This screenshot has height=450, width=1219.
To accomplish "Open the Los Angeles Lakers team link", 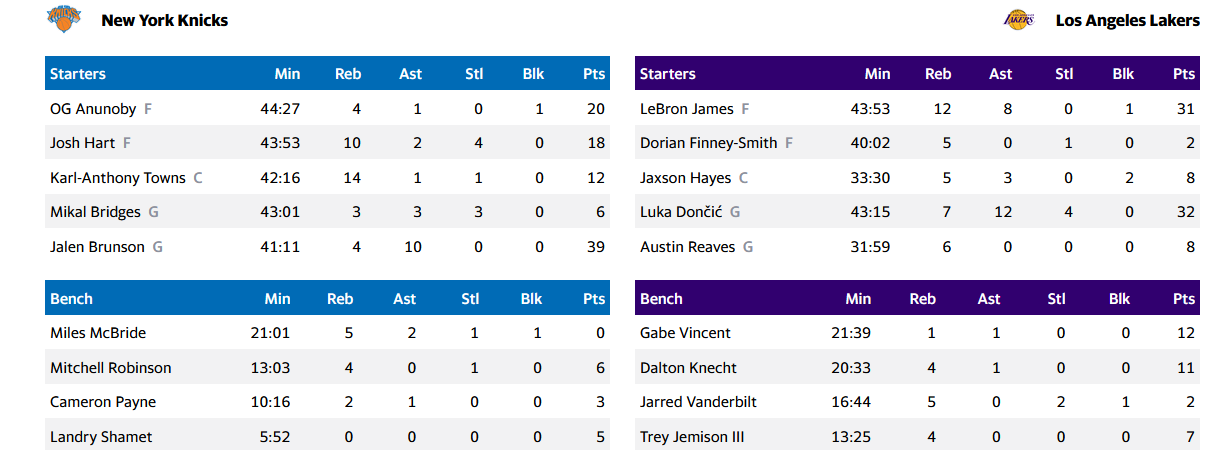I will (1127, 20).
